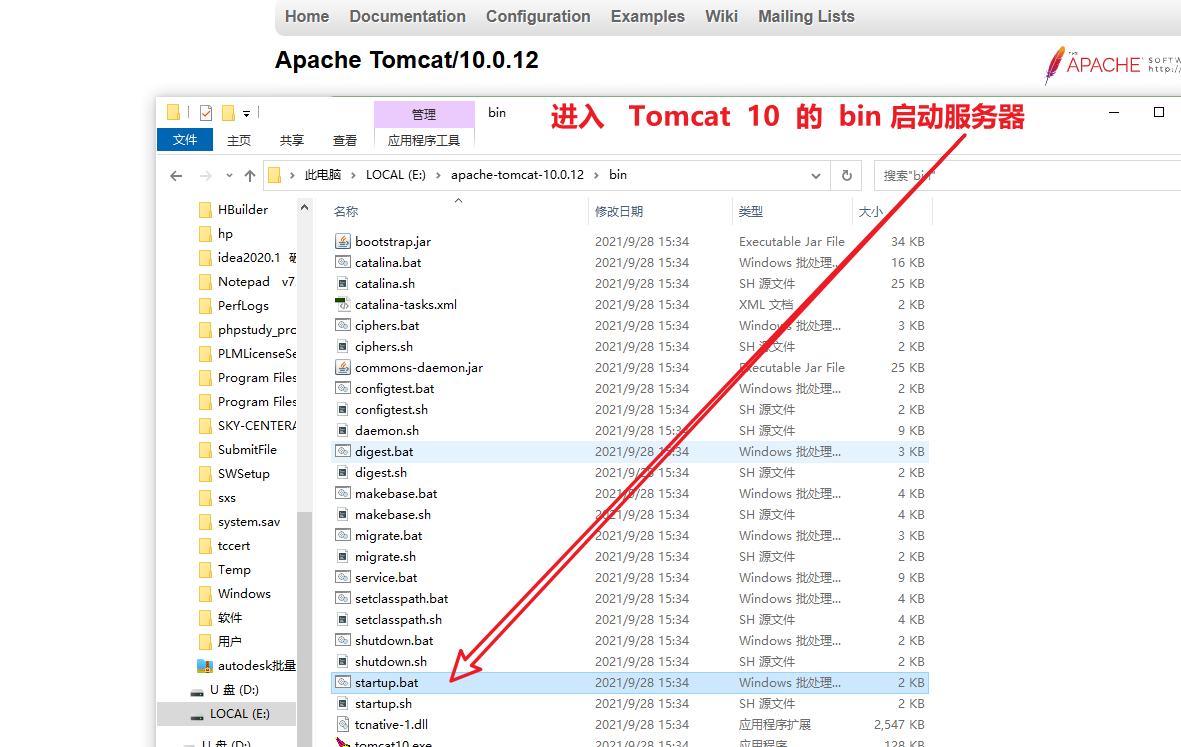Viewport: 1181px width, 747px height.
Task: Open the 应用程序工具 ribbon tab
Action: tap(423, 140)
